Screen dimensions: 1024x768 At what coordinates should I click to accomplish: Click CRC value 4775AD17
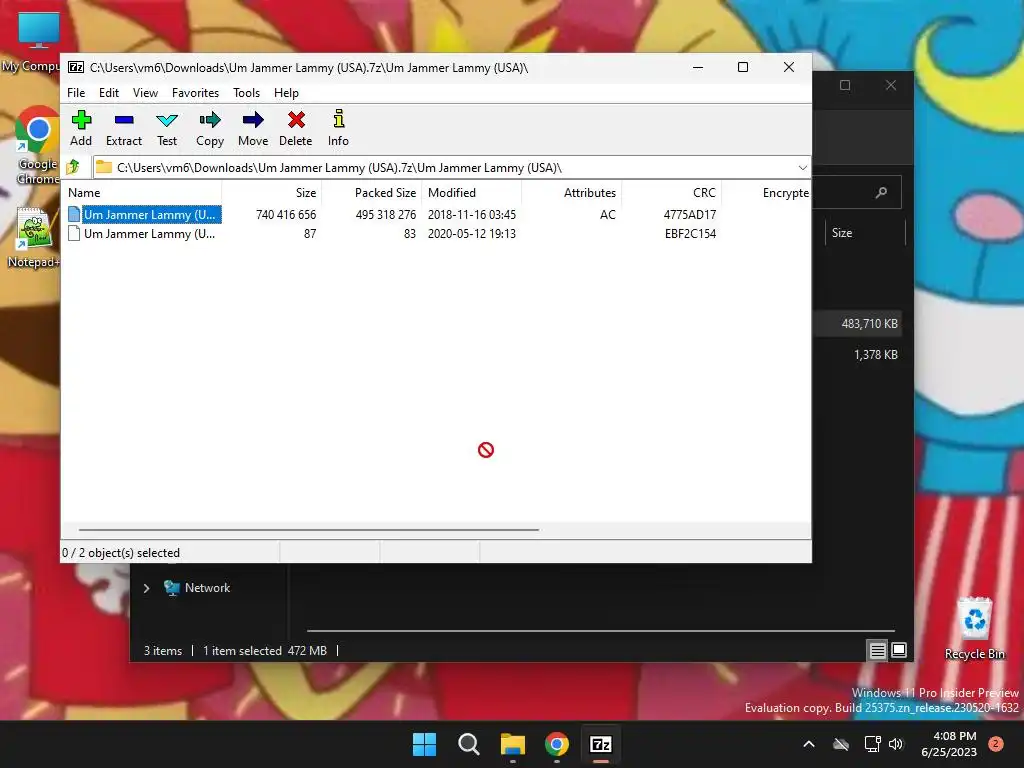click(x=690, y=214)
